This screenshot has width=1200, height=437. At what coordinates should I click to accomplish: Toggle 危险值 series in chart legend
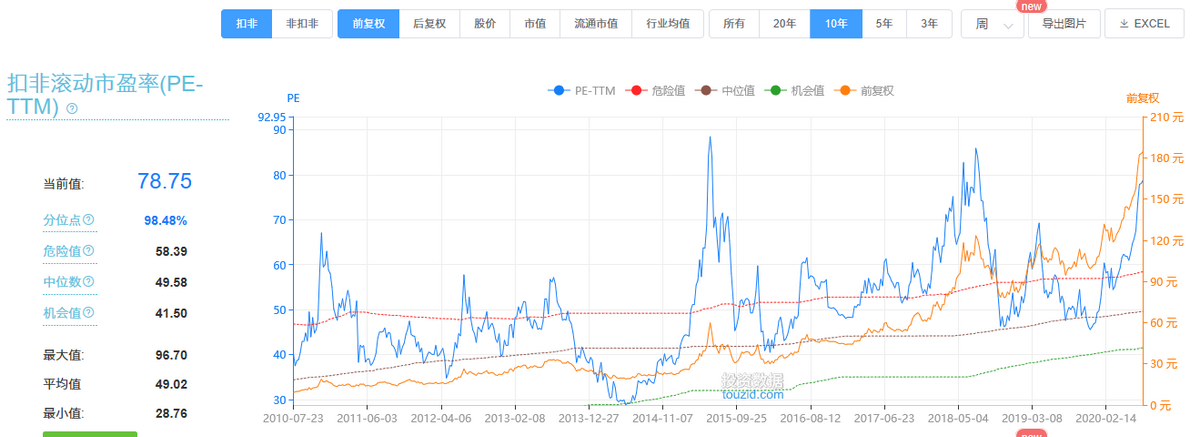tap(655, 90)
